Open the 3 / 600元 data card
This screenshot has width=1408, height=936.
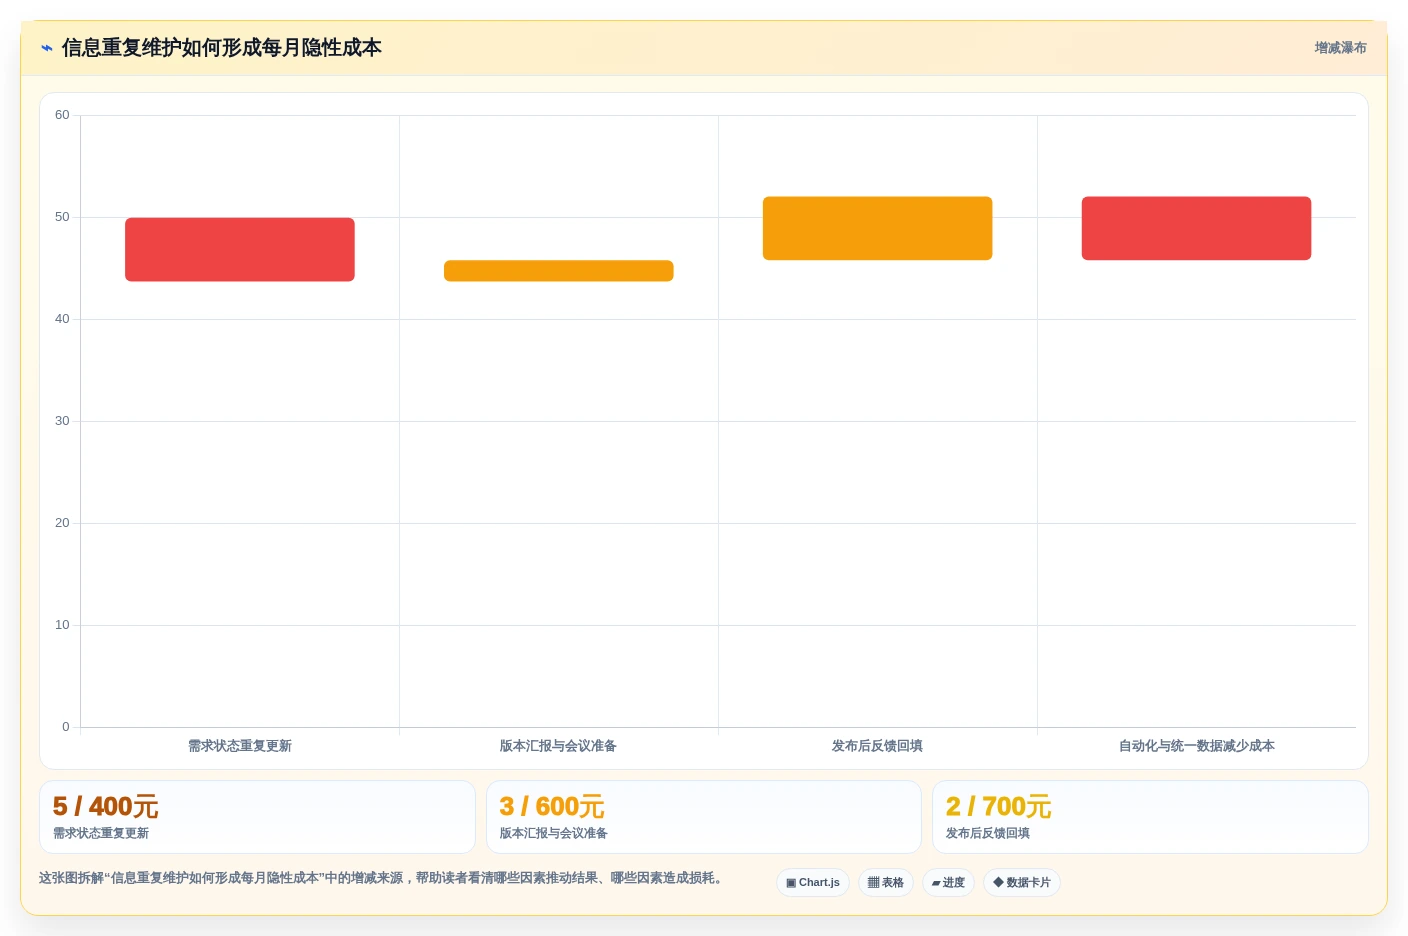704,817
